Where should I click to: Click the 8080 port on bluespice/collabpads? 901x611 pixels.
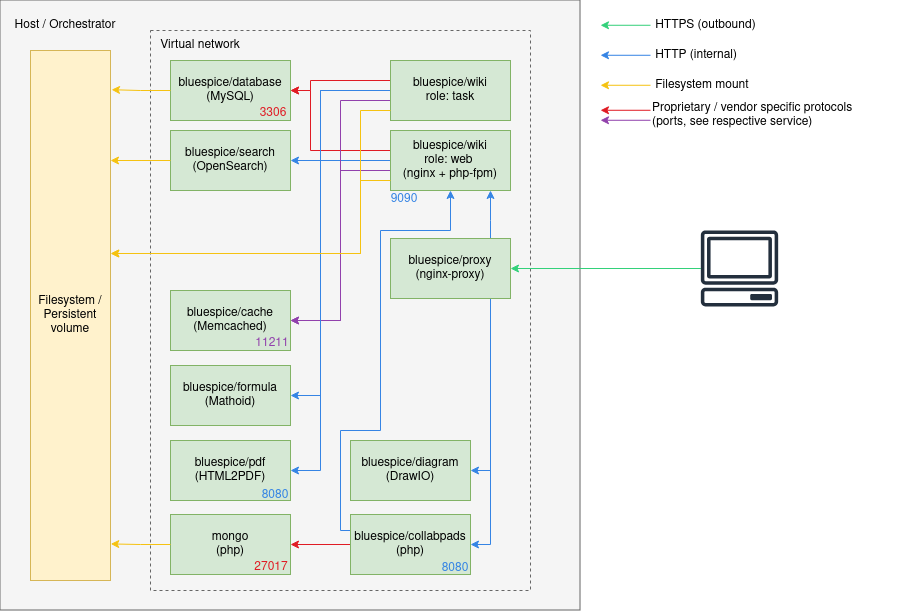tap(455, 567)
